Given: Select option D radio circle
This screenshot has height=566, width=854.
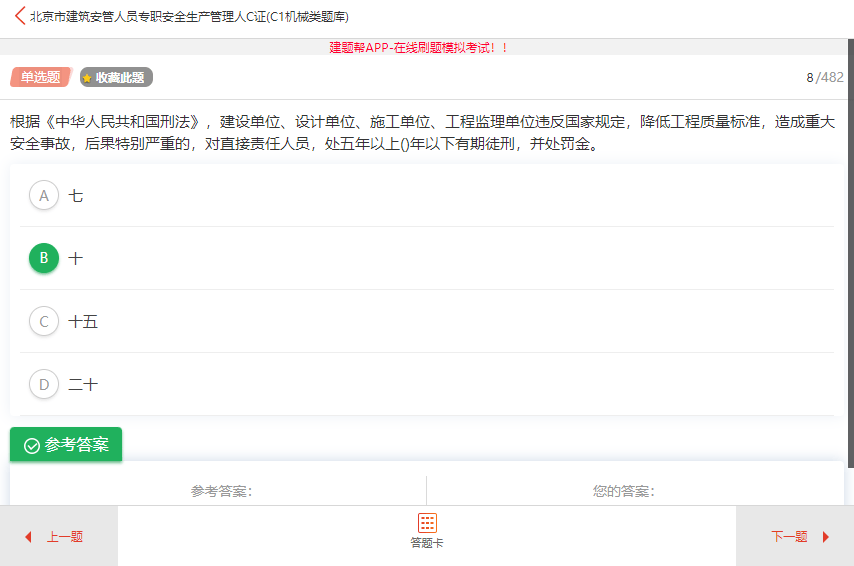Looking at the screenshot, I should tap(44, 385).
